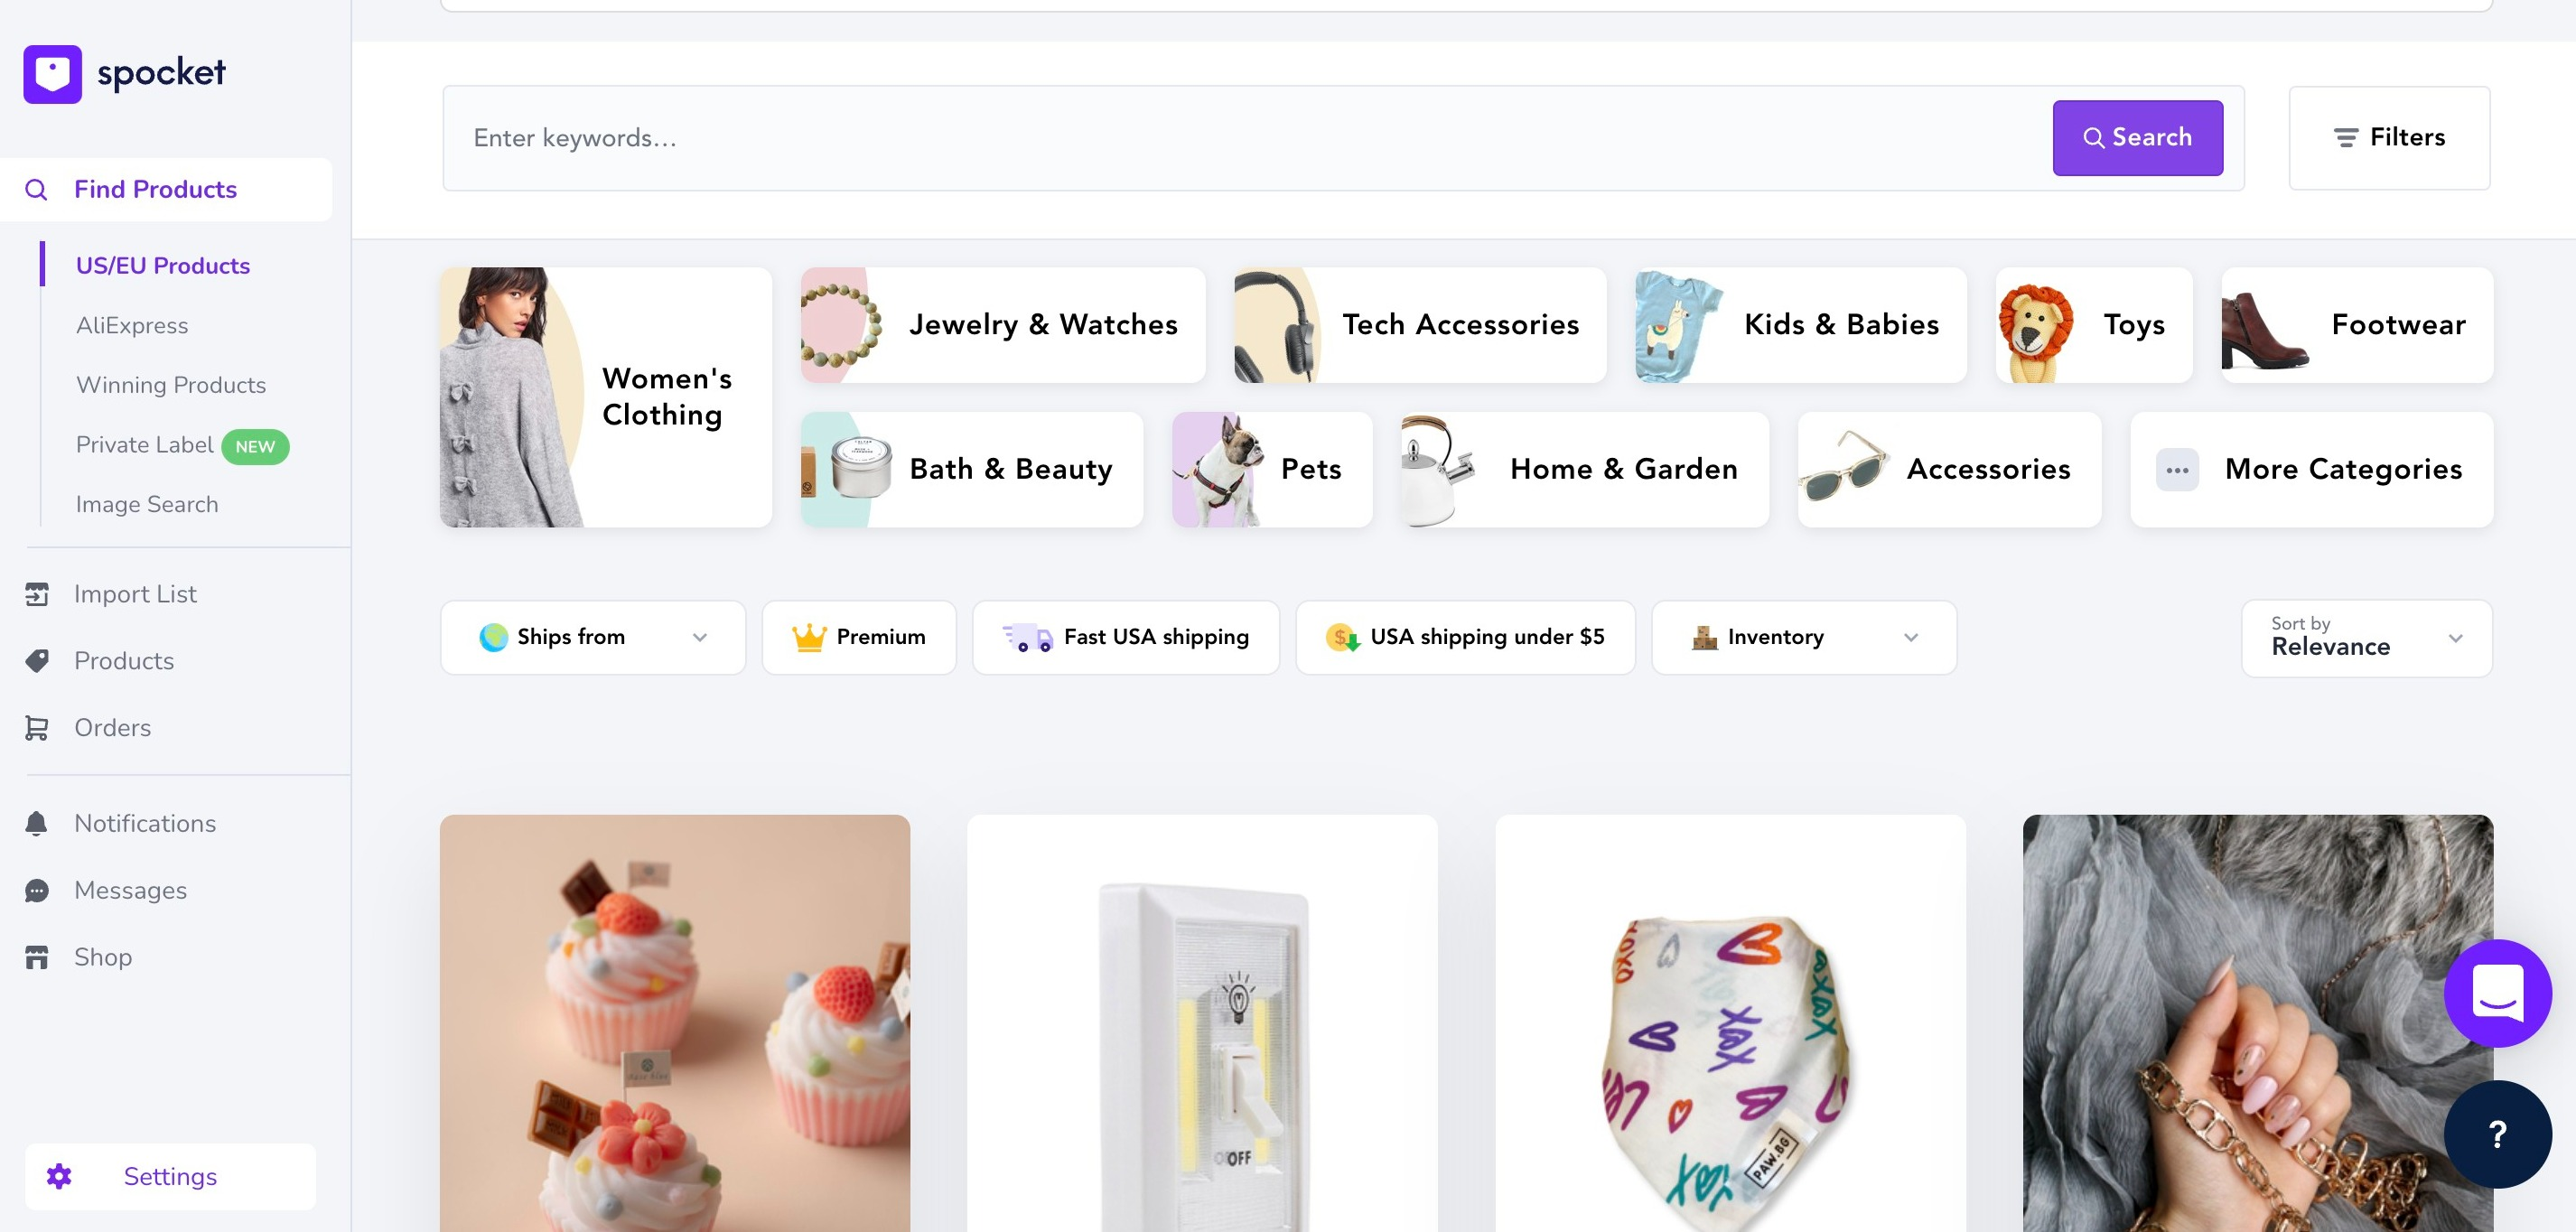Click the Notifications bell icon
Image resolution: width=2576 pixels, height=1232 pixels.
click(x=37, y=823)
